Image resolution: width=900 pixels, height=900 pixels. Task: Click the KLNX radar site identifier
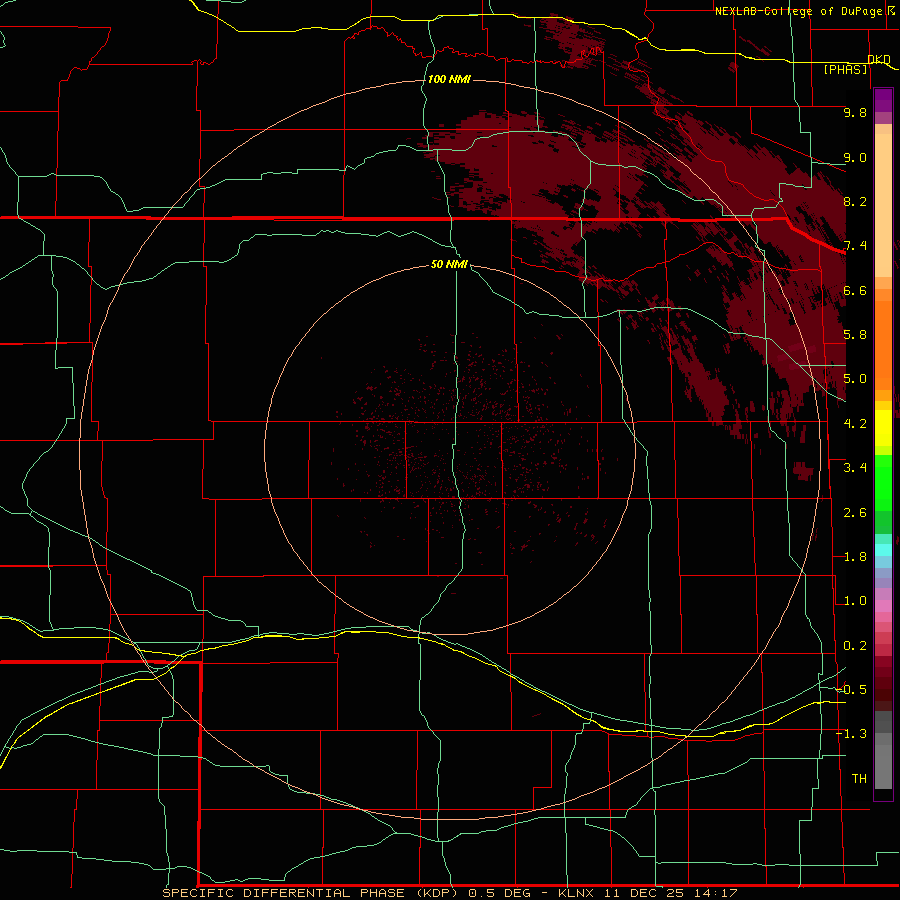coord(576,893)
